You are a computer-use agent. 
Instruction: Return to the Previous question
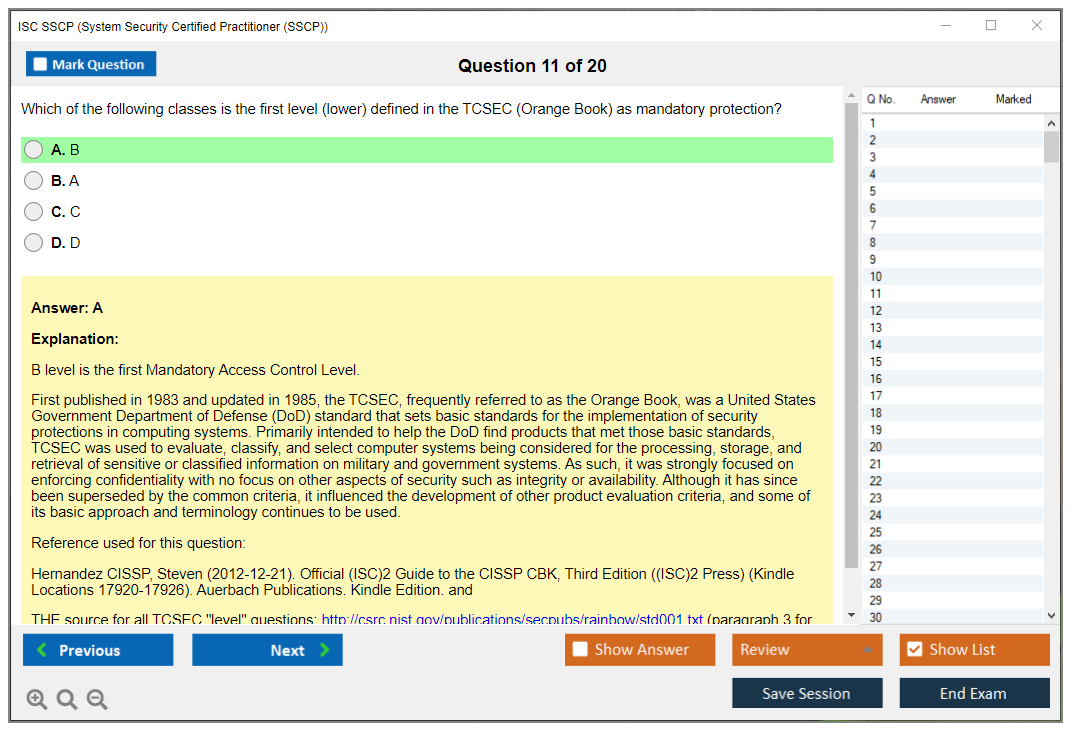click(98, 650)
